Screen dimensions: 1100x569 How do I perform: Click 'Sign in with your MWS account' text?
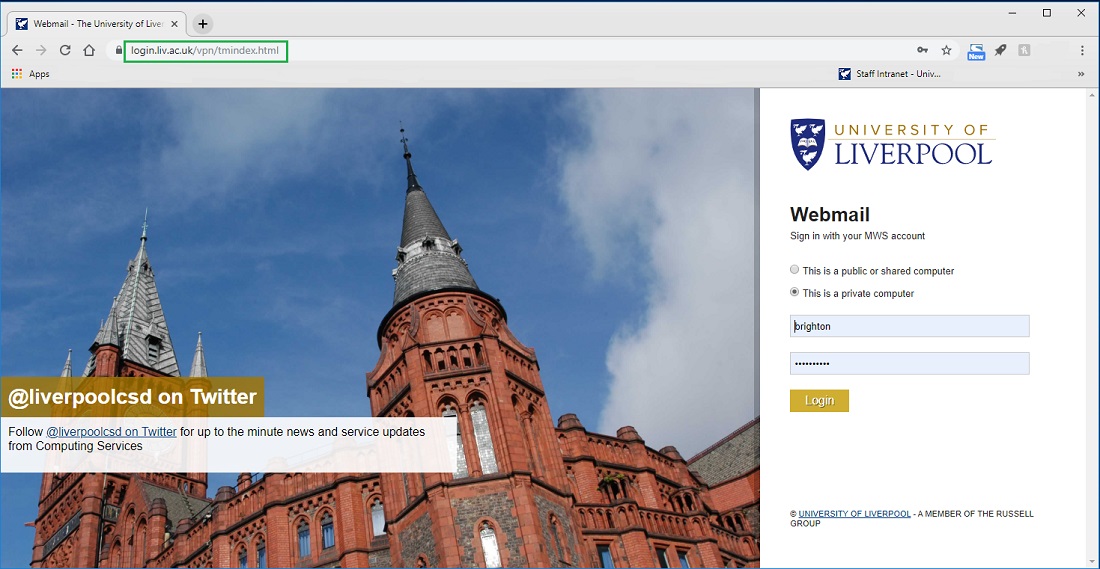pos(857,236)
